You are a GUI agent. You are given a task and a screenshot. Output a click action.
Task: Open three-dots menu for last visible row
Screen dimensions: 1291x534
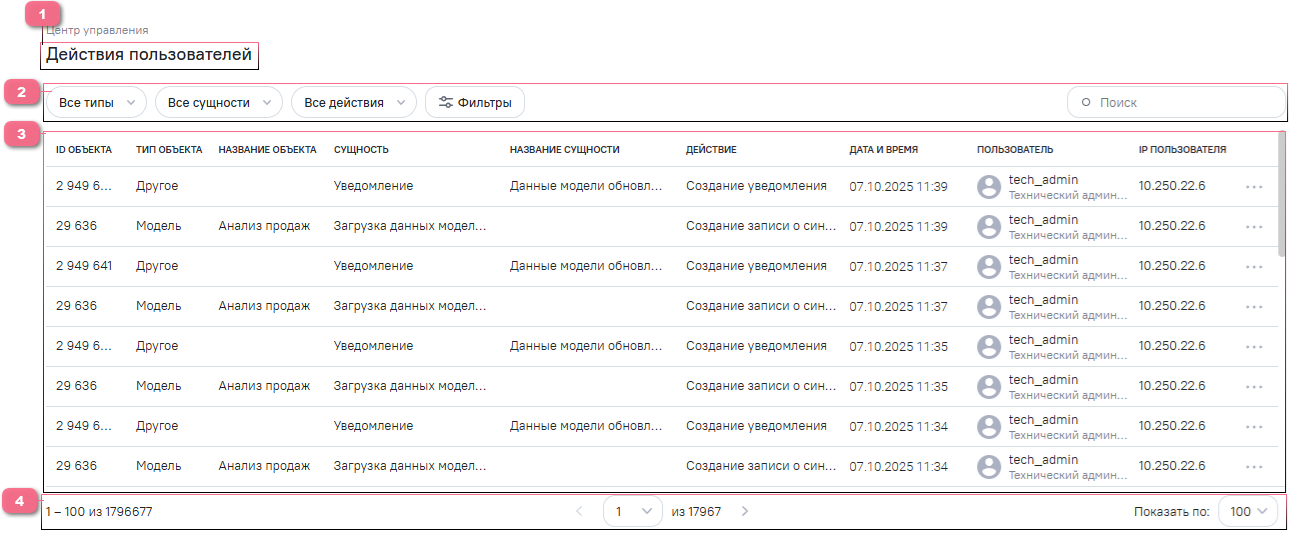pyautogui.click(x=1254, y=467)
